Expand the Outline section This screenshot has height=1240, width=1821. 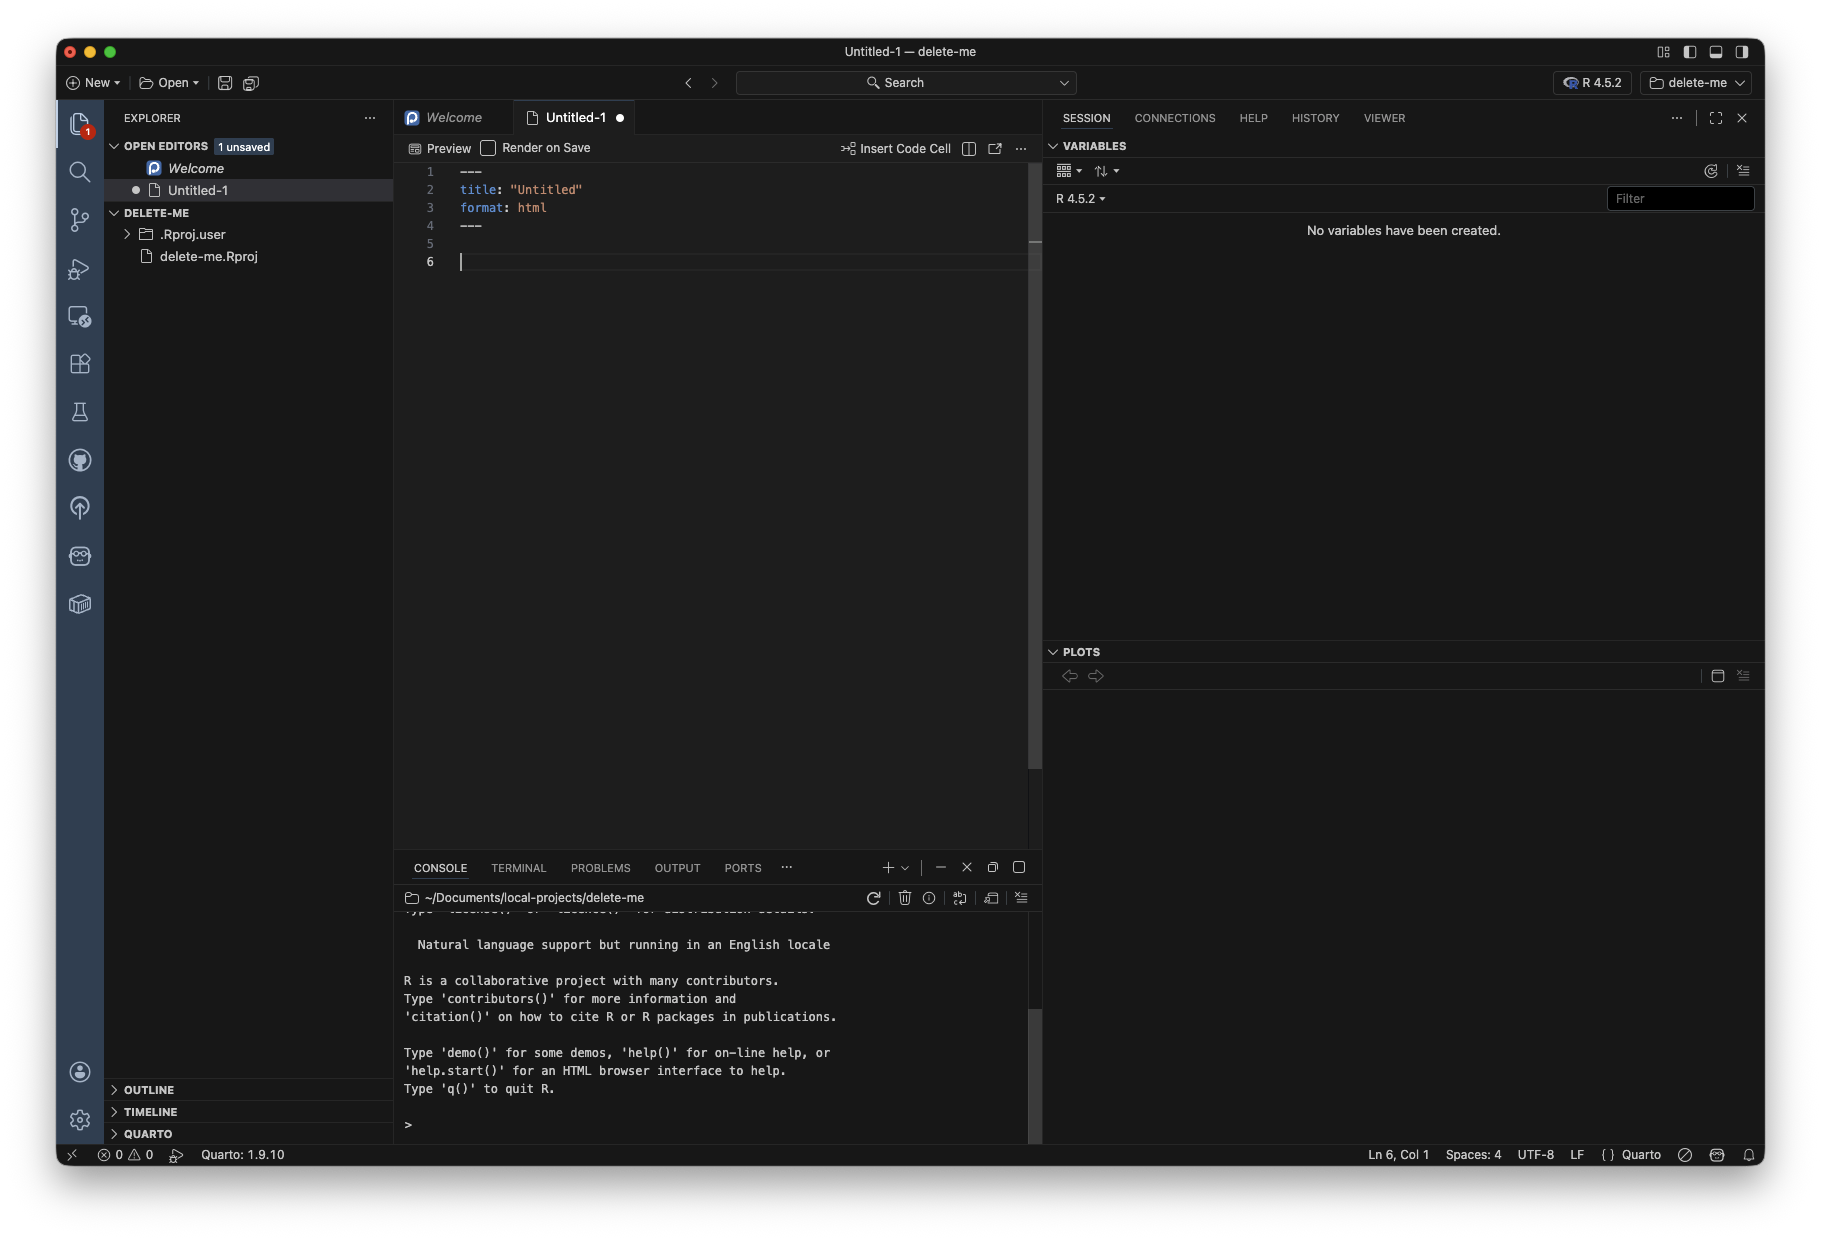(x=149, y=1090)
